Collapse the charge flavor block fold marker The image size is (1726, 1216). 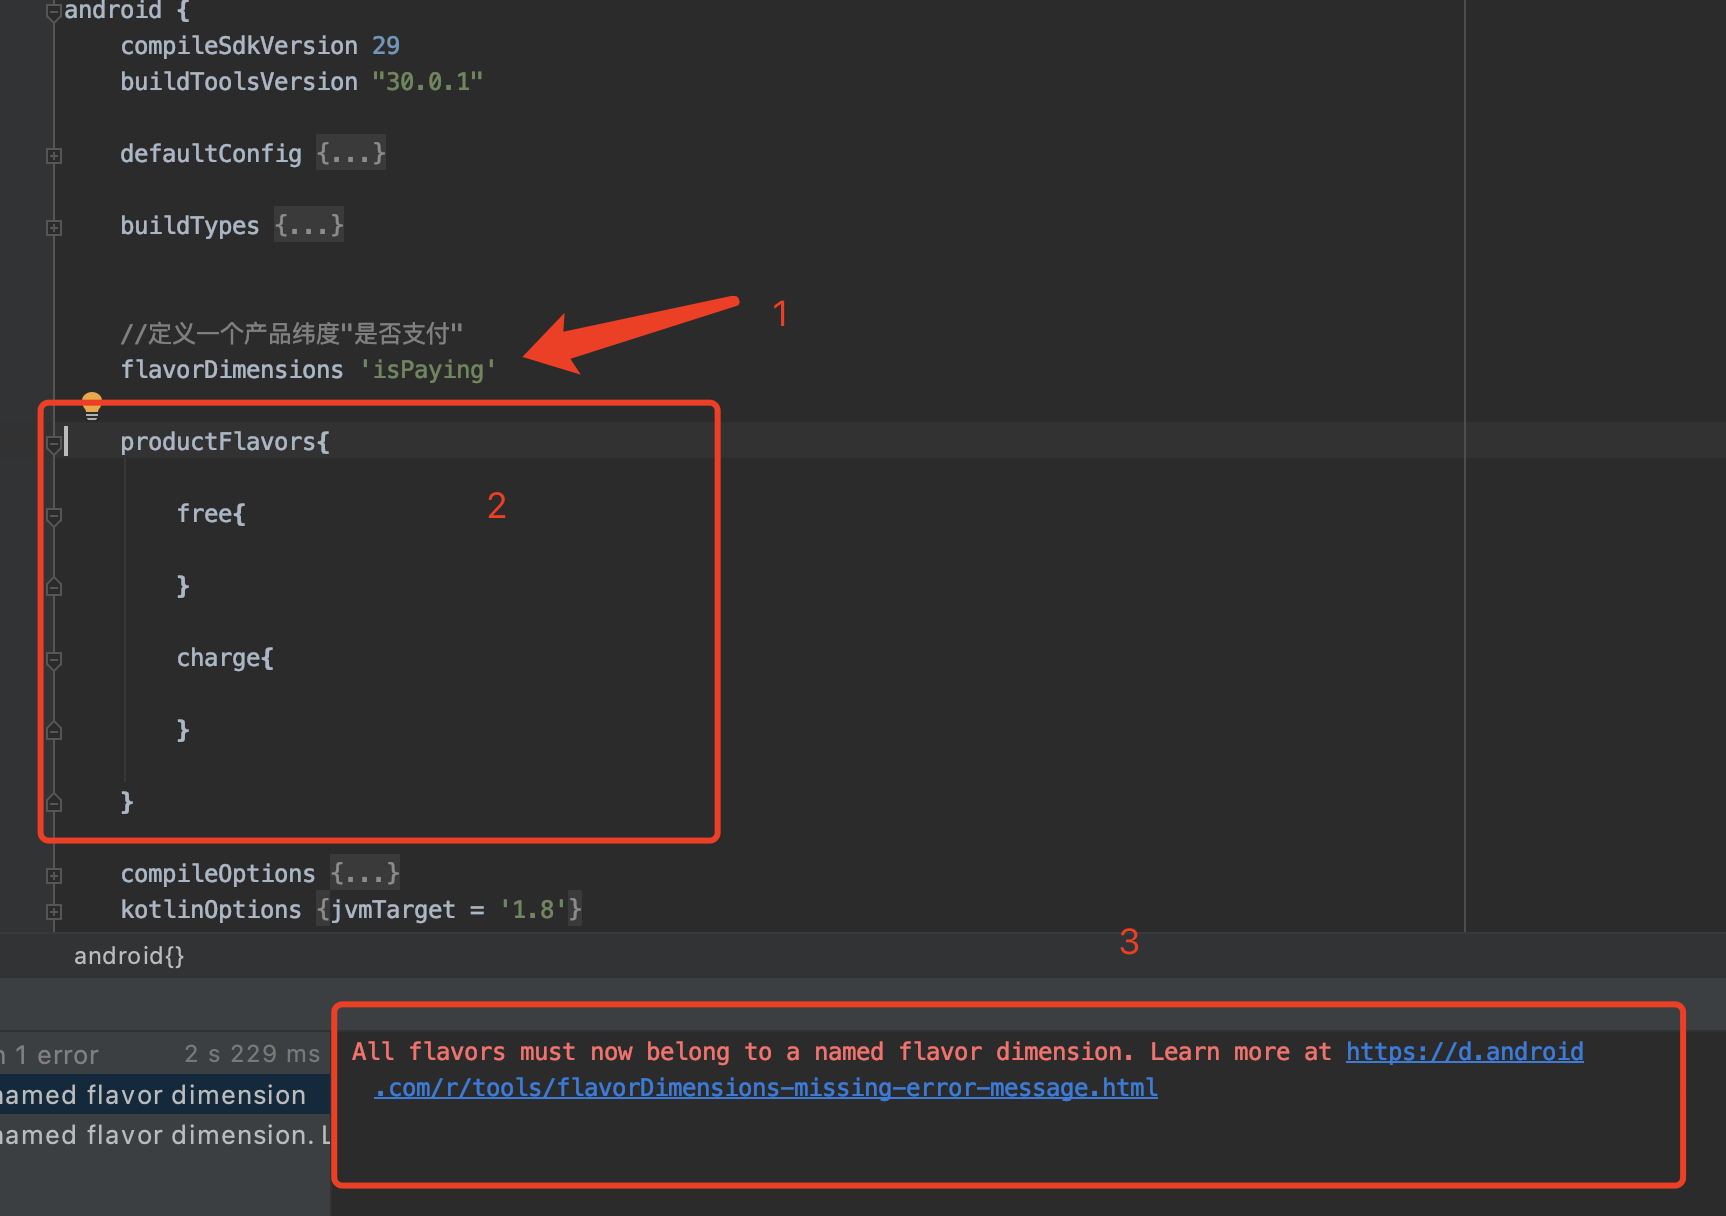click(54, 659)
